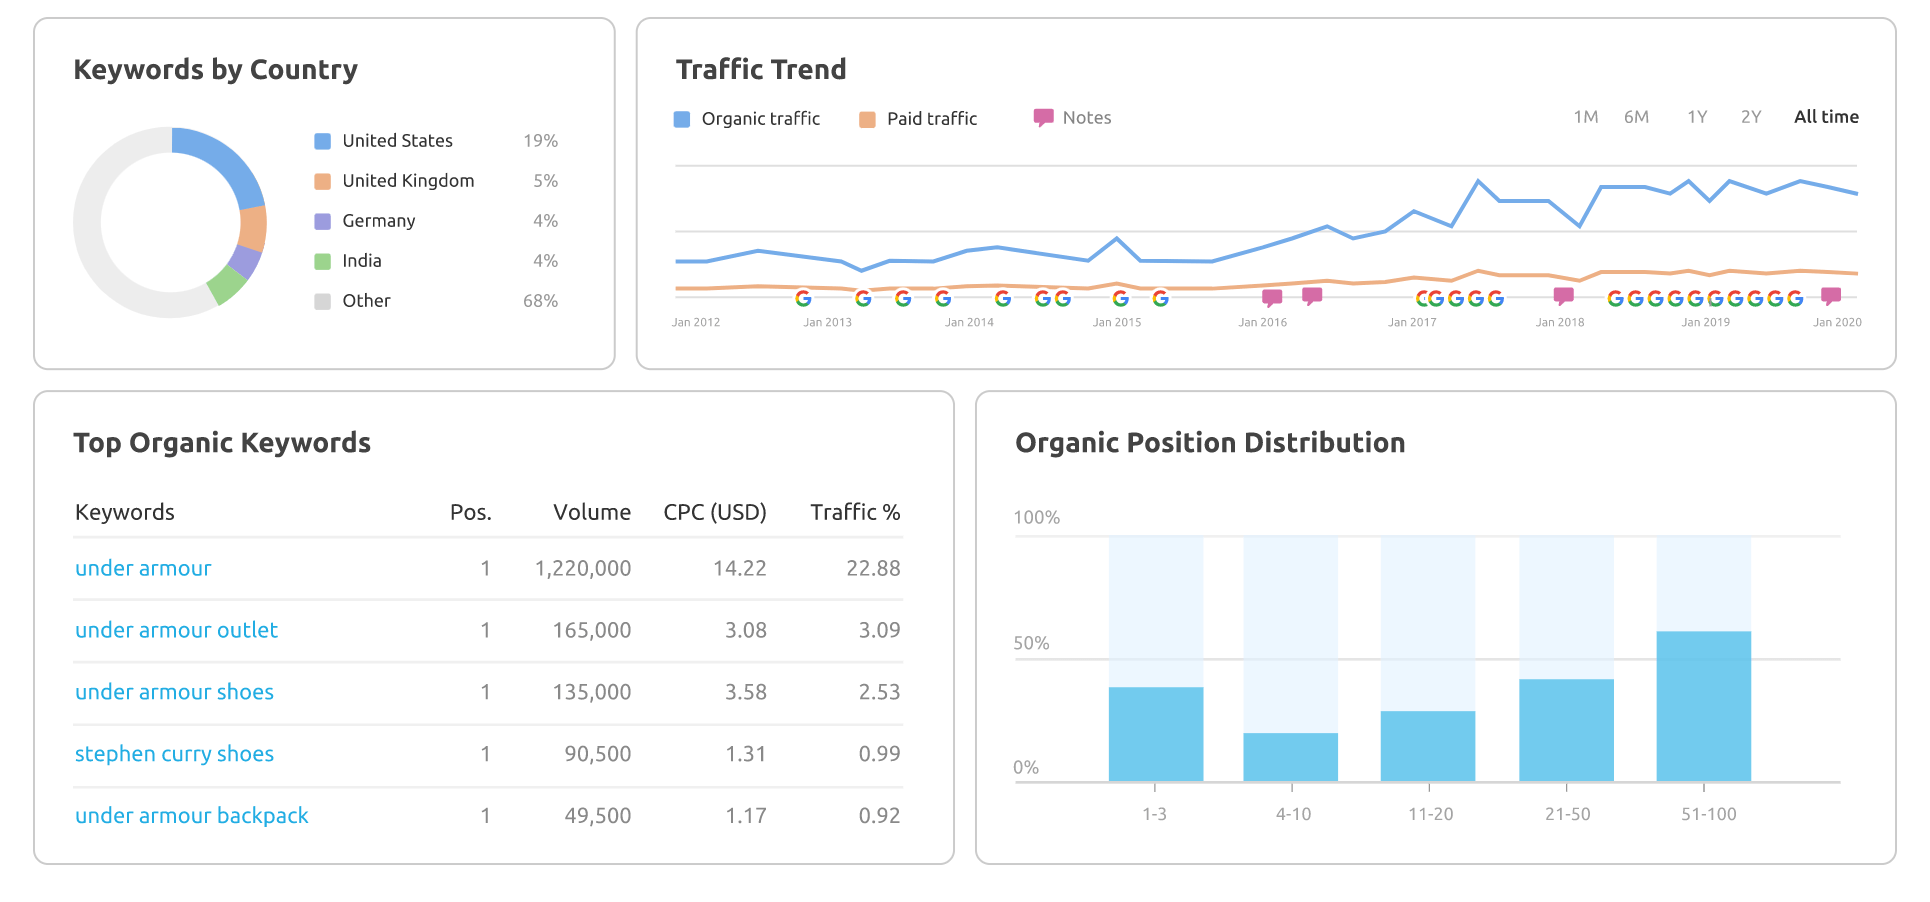The width and height of the screenshot is (1930, 902).
Task: Toggle Notes label in Traffic Trend legend
Action: coord(1087,118)
